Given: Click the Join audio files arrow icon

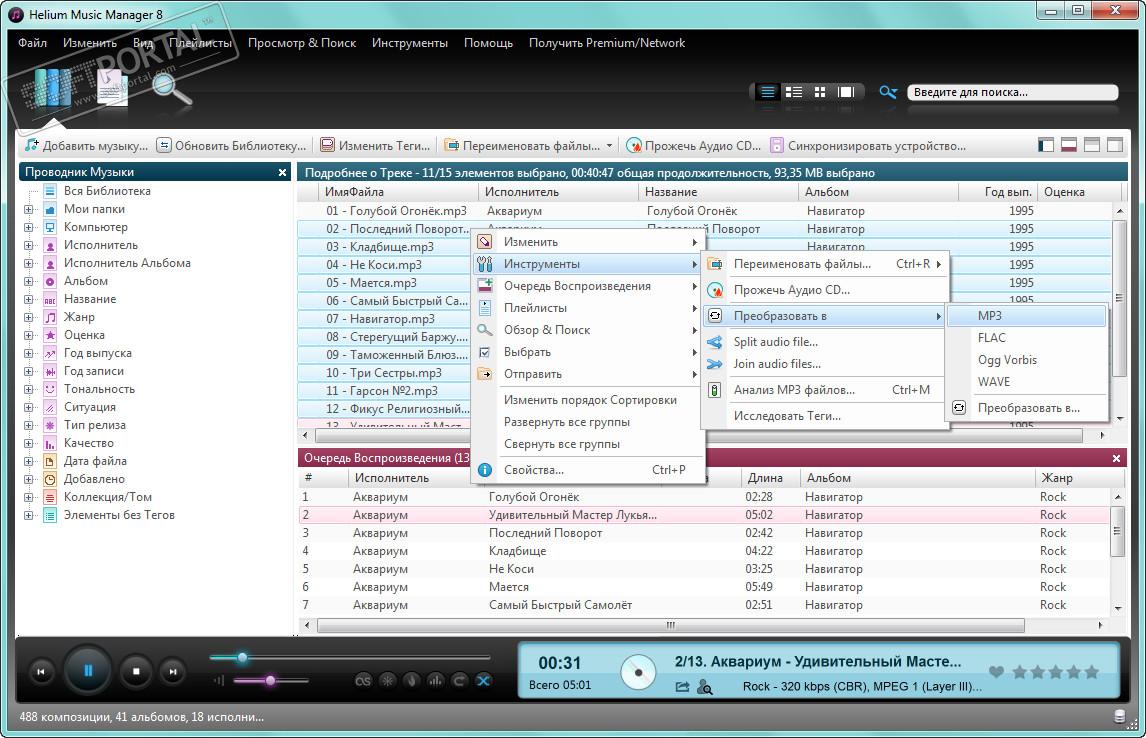Looking at the screenshot, I should tap(715, 364).
